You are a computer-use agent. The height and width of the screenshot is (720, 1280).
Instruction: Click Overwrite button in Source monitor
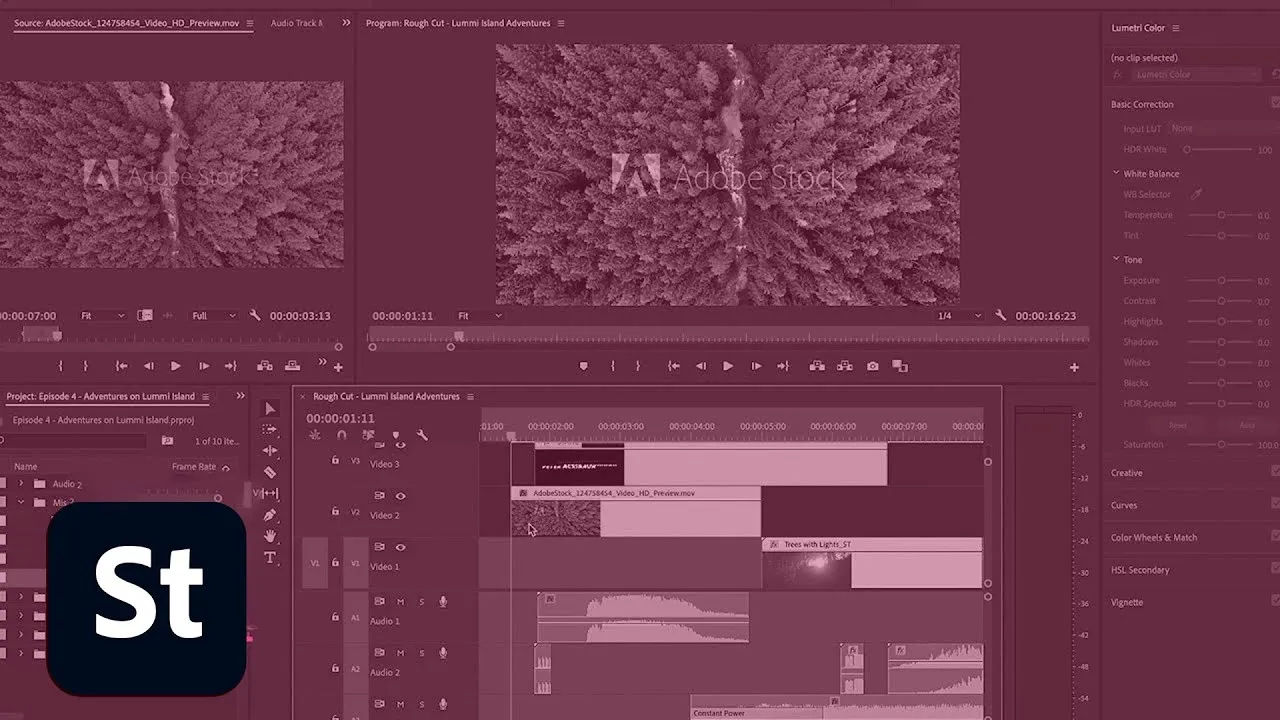[x=292, y=366]
